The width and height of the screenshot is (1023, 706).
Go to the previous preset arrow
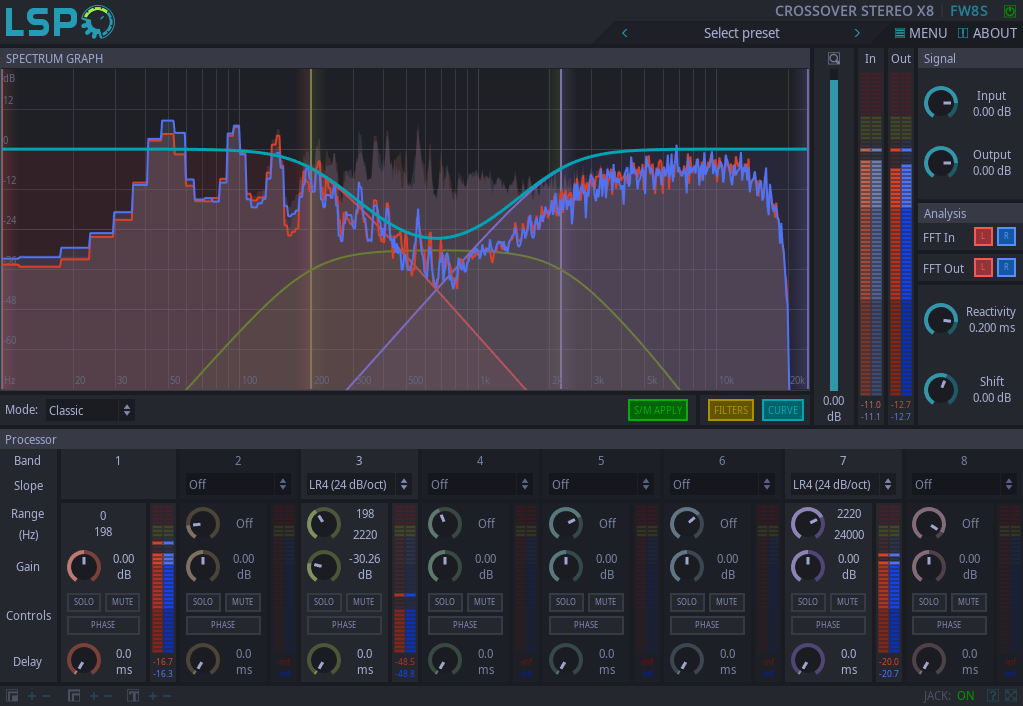[x=625, y=33]
